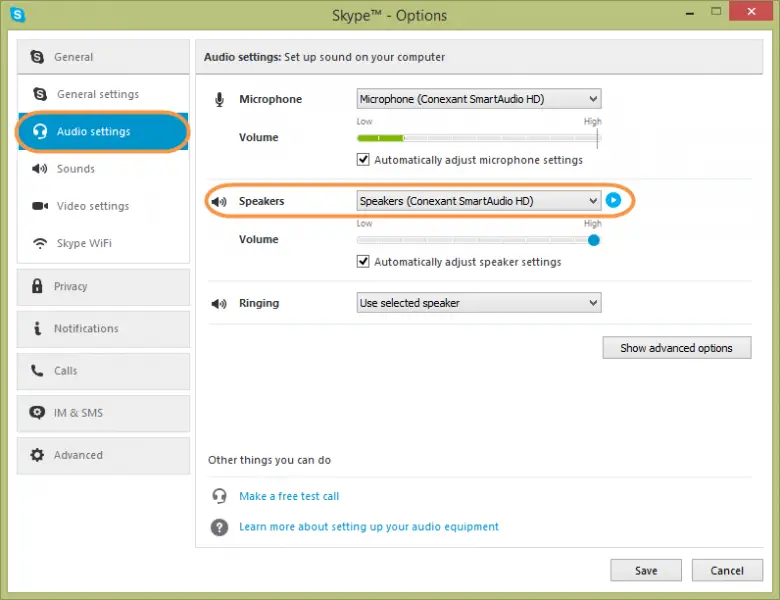Click the speaker volume slider handle
The image size is (780, 600).
point(593,240)
